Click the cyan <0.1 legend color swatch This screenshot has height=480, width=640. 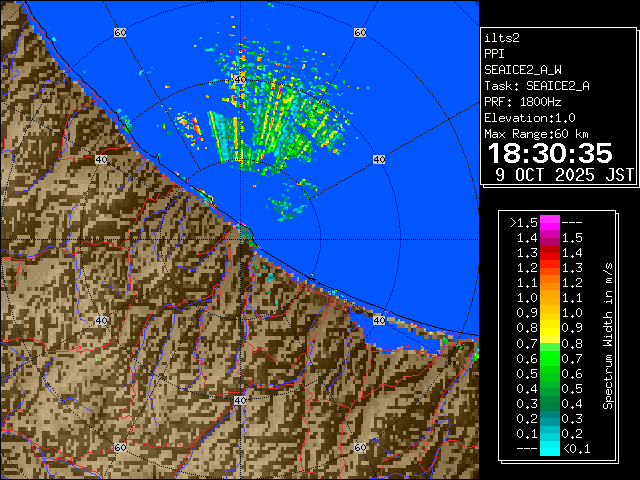click(x=549, y=449)
